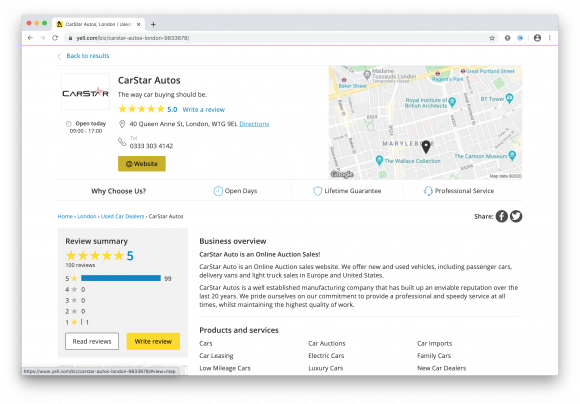Screen dimensions: 580x404
Task: Click the browser back arrow
Action: [30, 38]
